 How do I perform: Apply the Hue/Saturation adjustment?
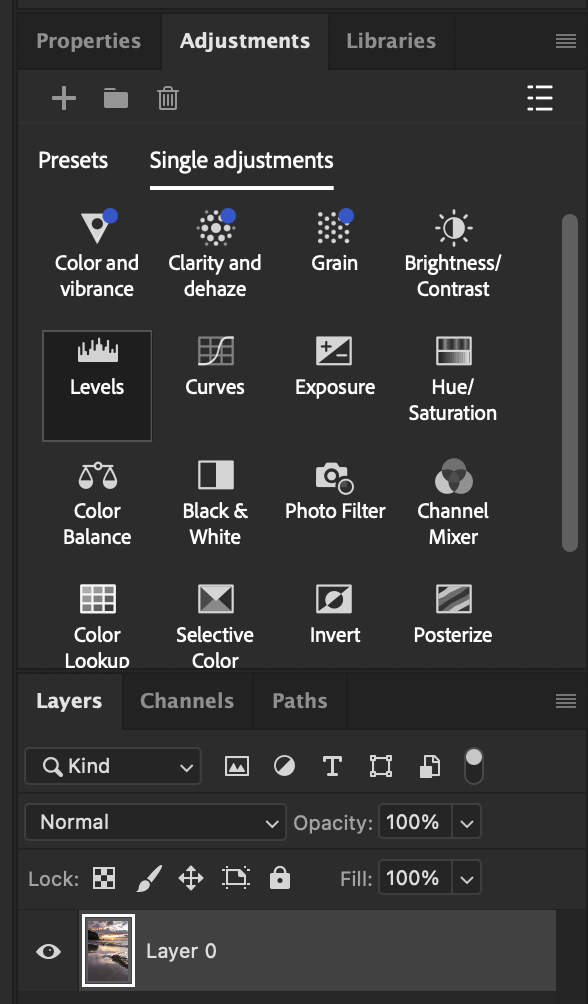point(453,378)
